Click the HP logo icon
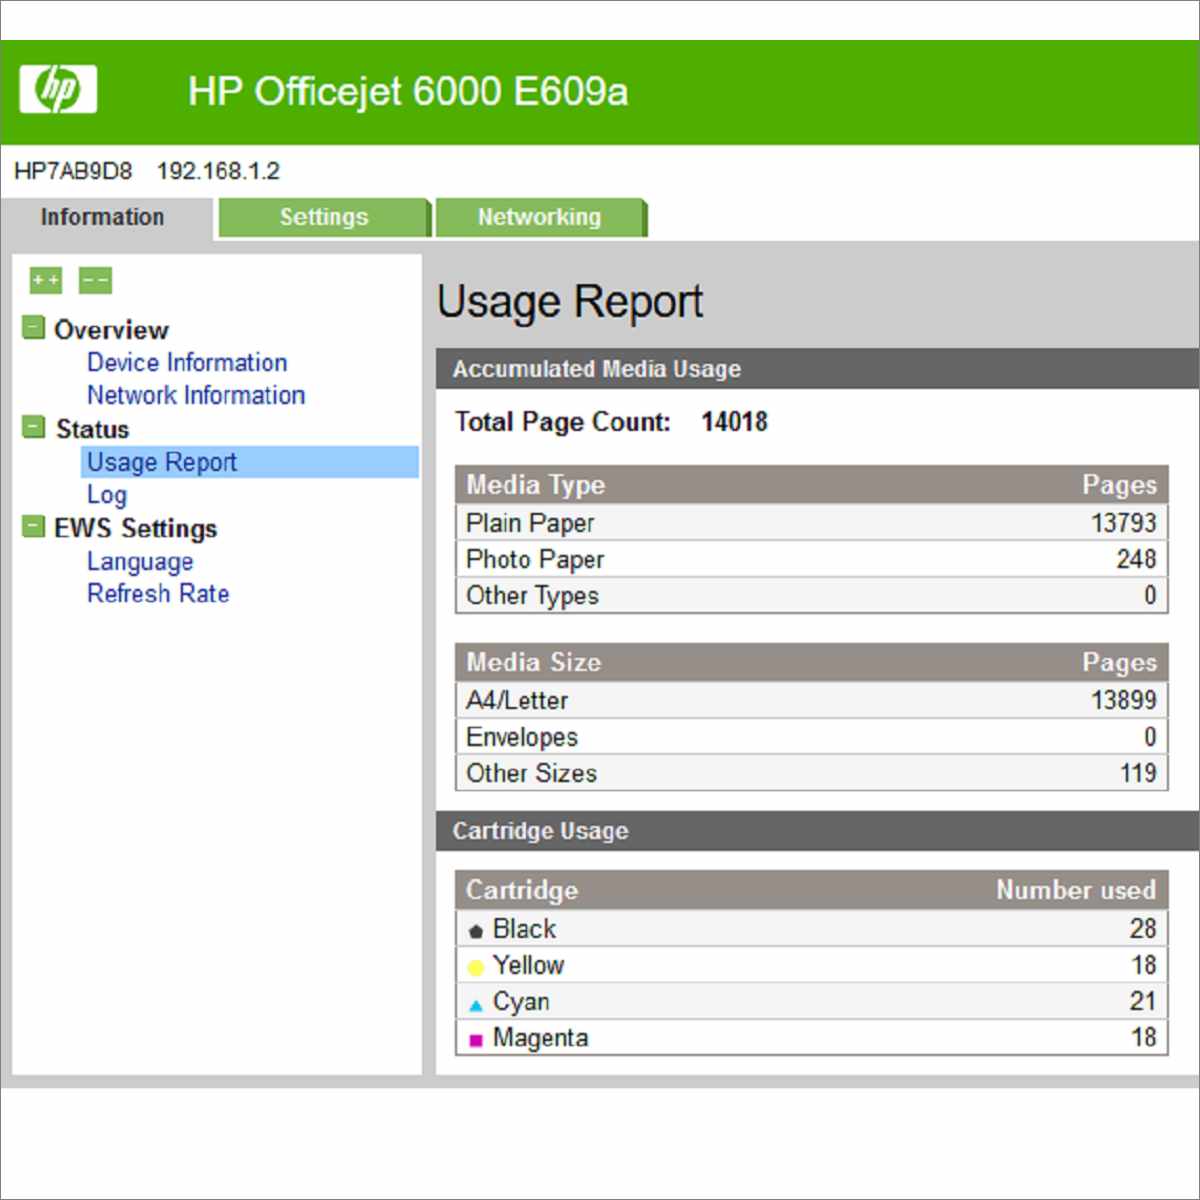Viewport: 1200px width, 1200px height. (58, 89)
